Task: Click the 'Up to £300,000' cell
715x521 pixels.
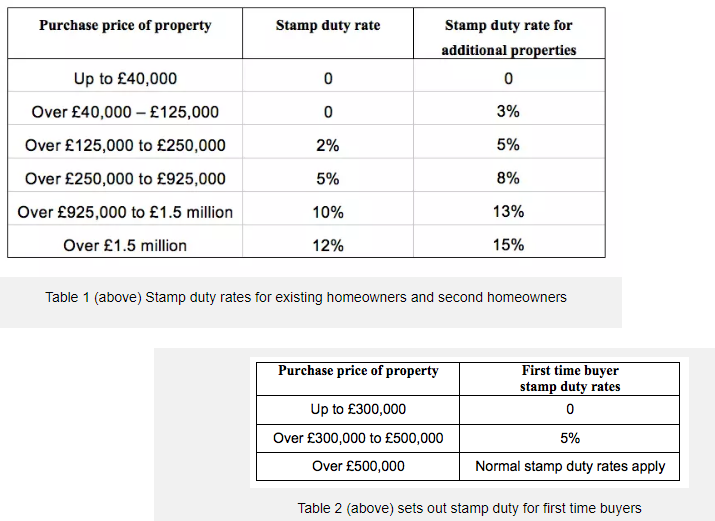Action: [358, 409]
